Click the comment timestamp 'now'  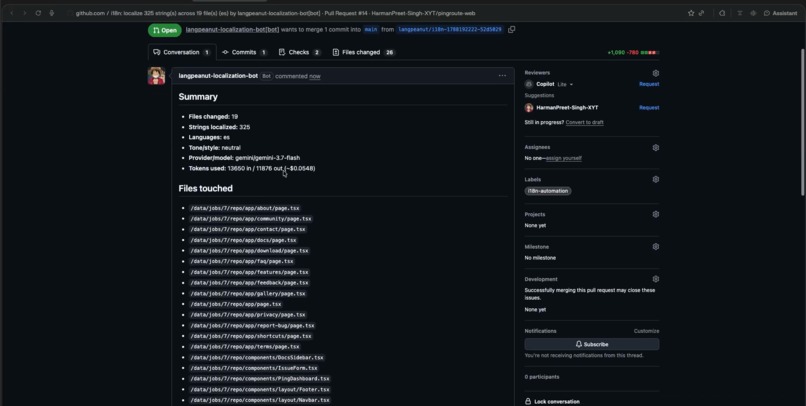pyautogui.click(x=315, y=76)
